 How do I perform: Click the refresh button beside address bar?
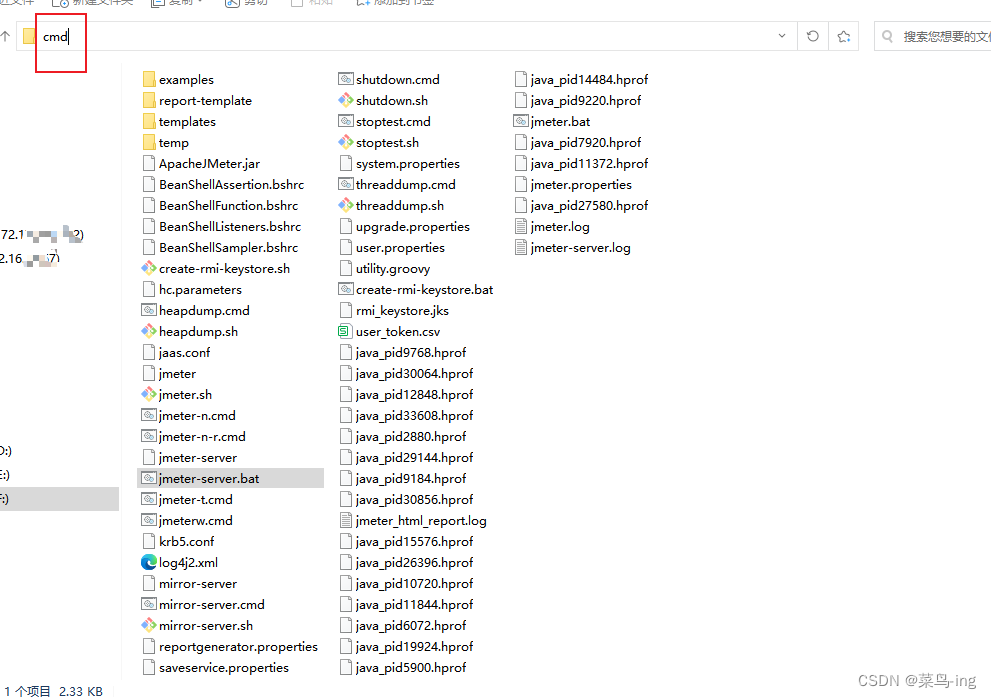(813, 37)
